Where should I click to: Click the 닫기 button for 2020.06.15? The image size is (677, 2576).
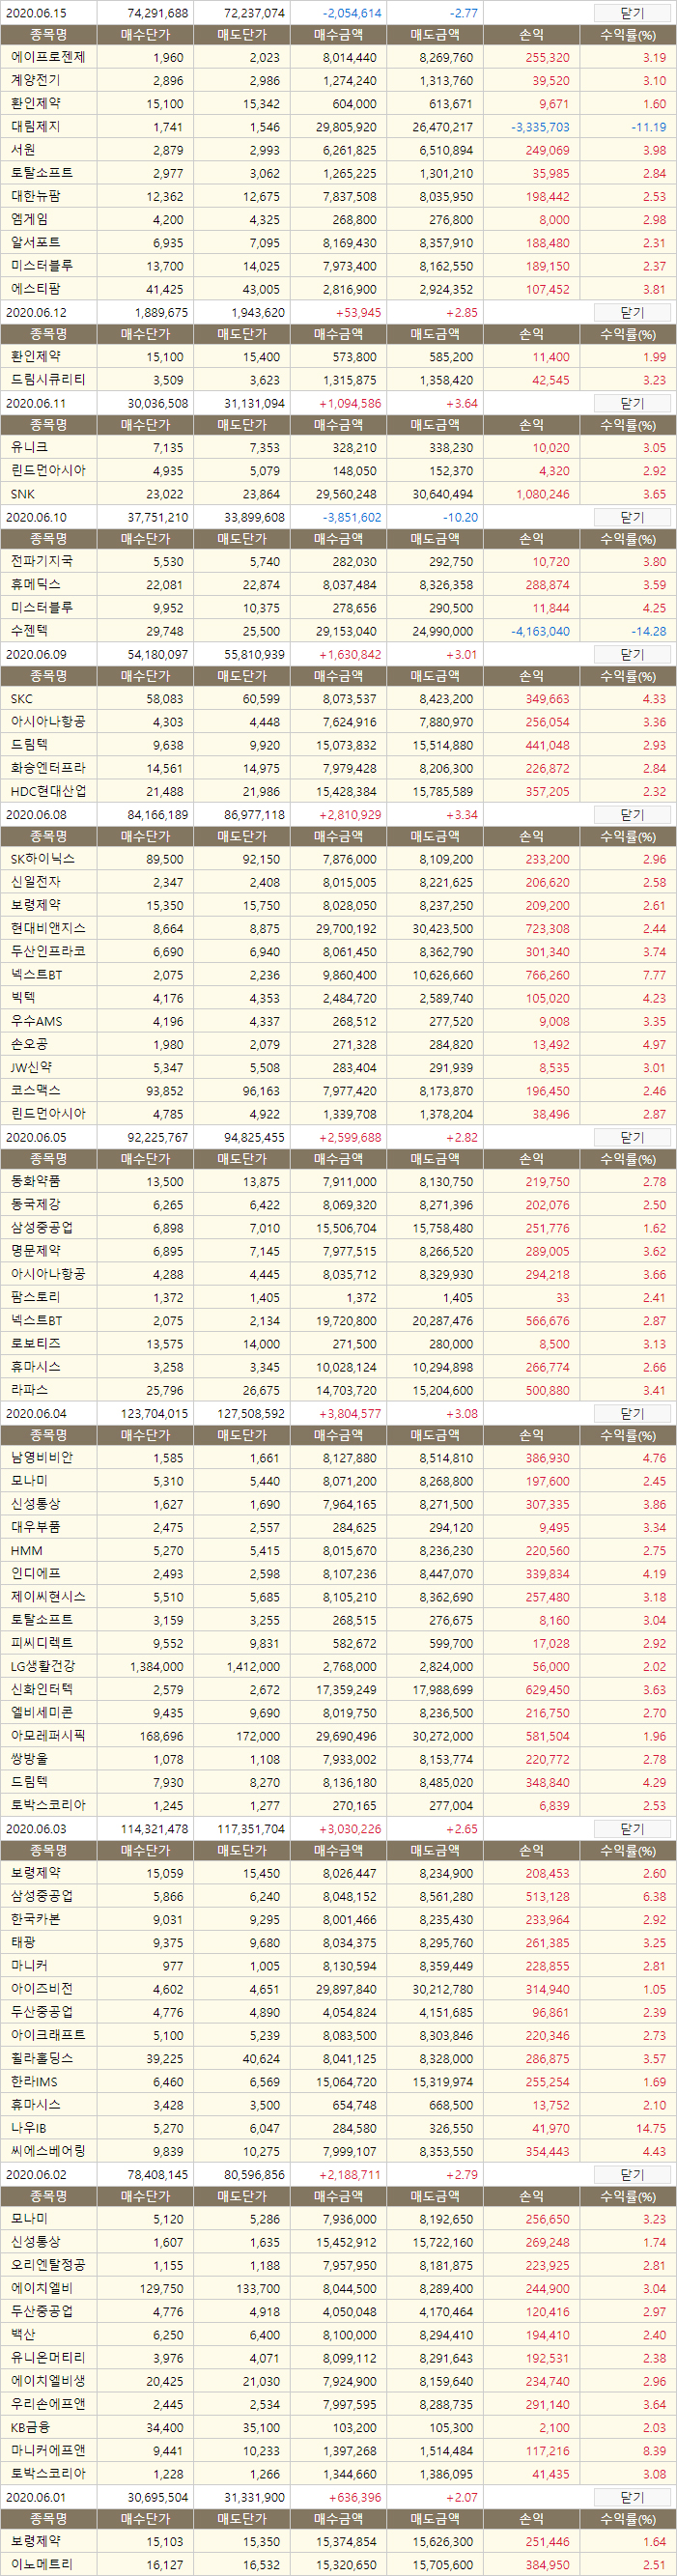point(632,13)
